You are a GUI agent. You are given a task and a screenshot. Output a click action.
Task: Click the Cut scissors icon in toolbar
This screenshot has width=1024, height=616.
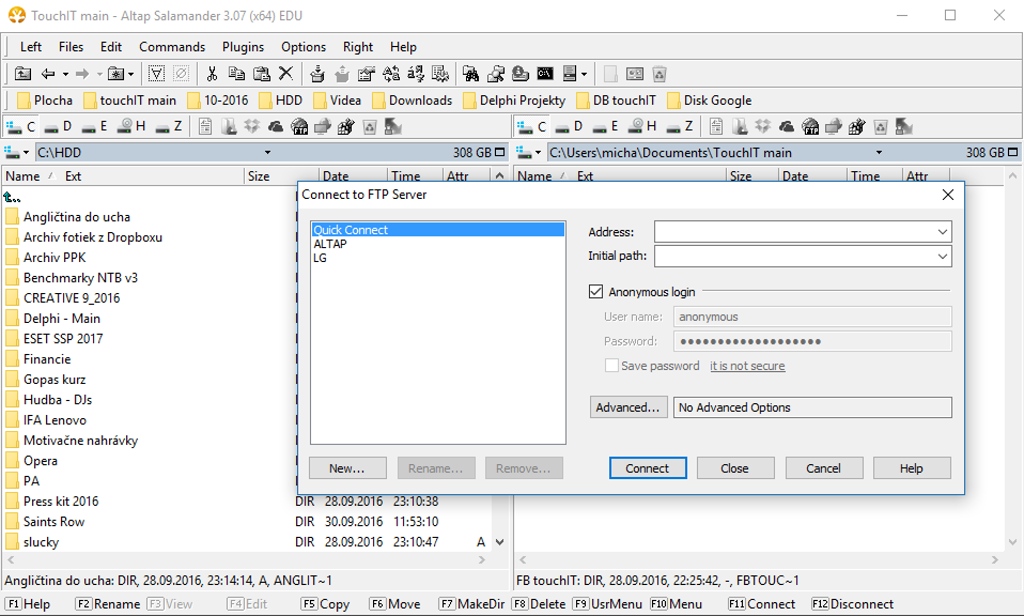tap(212, 74)
